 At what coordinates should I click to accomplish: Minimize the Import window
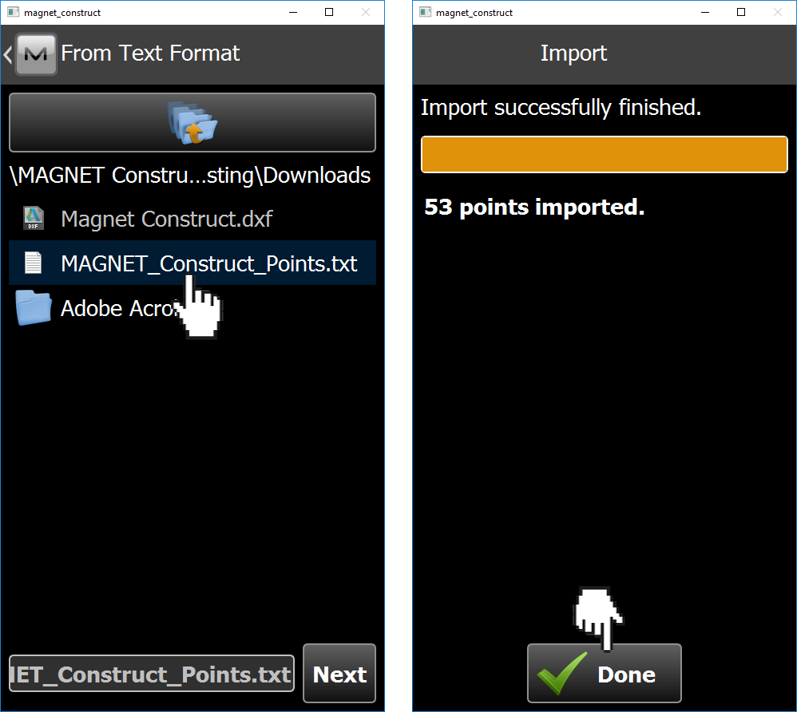705,12
